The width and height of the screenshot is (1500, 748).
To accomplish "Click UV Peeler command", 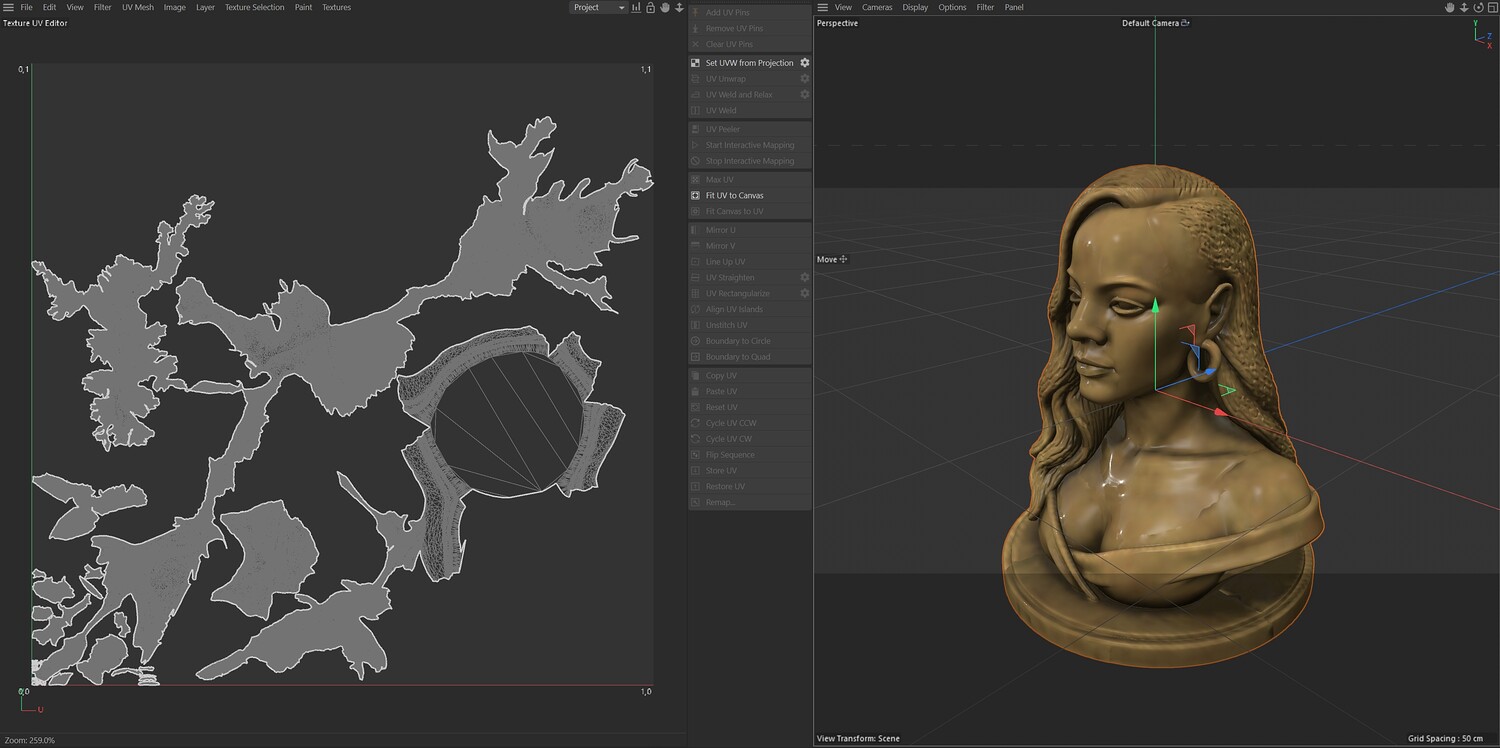I will [x=750, y=129].
